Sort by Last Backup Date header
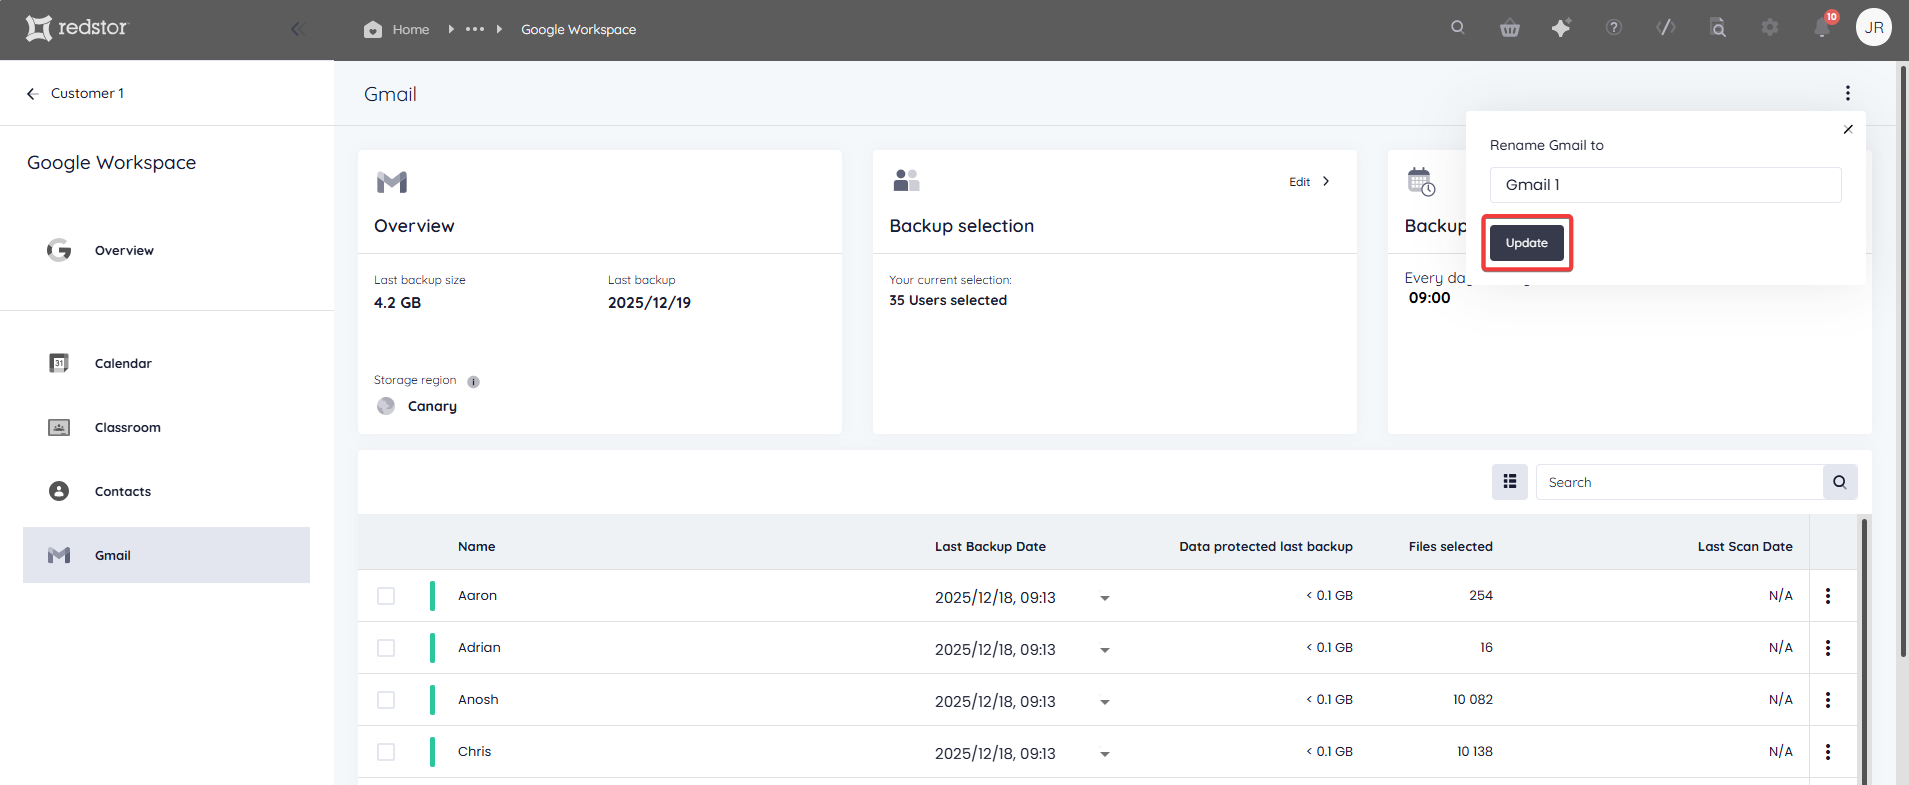1909x785 pixels. click(990, 546)
